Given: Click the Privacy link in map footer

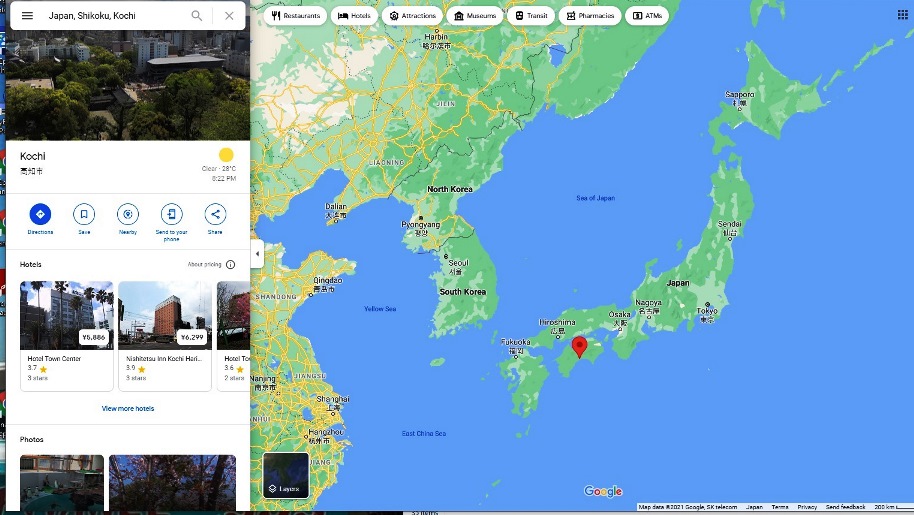Looking at the screenshot, I should 807,507.
